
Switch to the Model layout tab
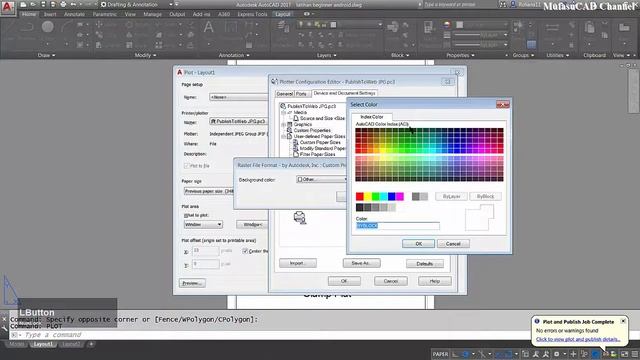(x=16, y=344)
